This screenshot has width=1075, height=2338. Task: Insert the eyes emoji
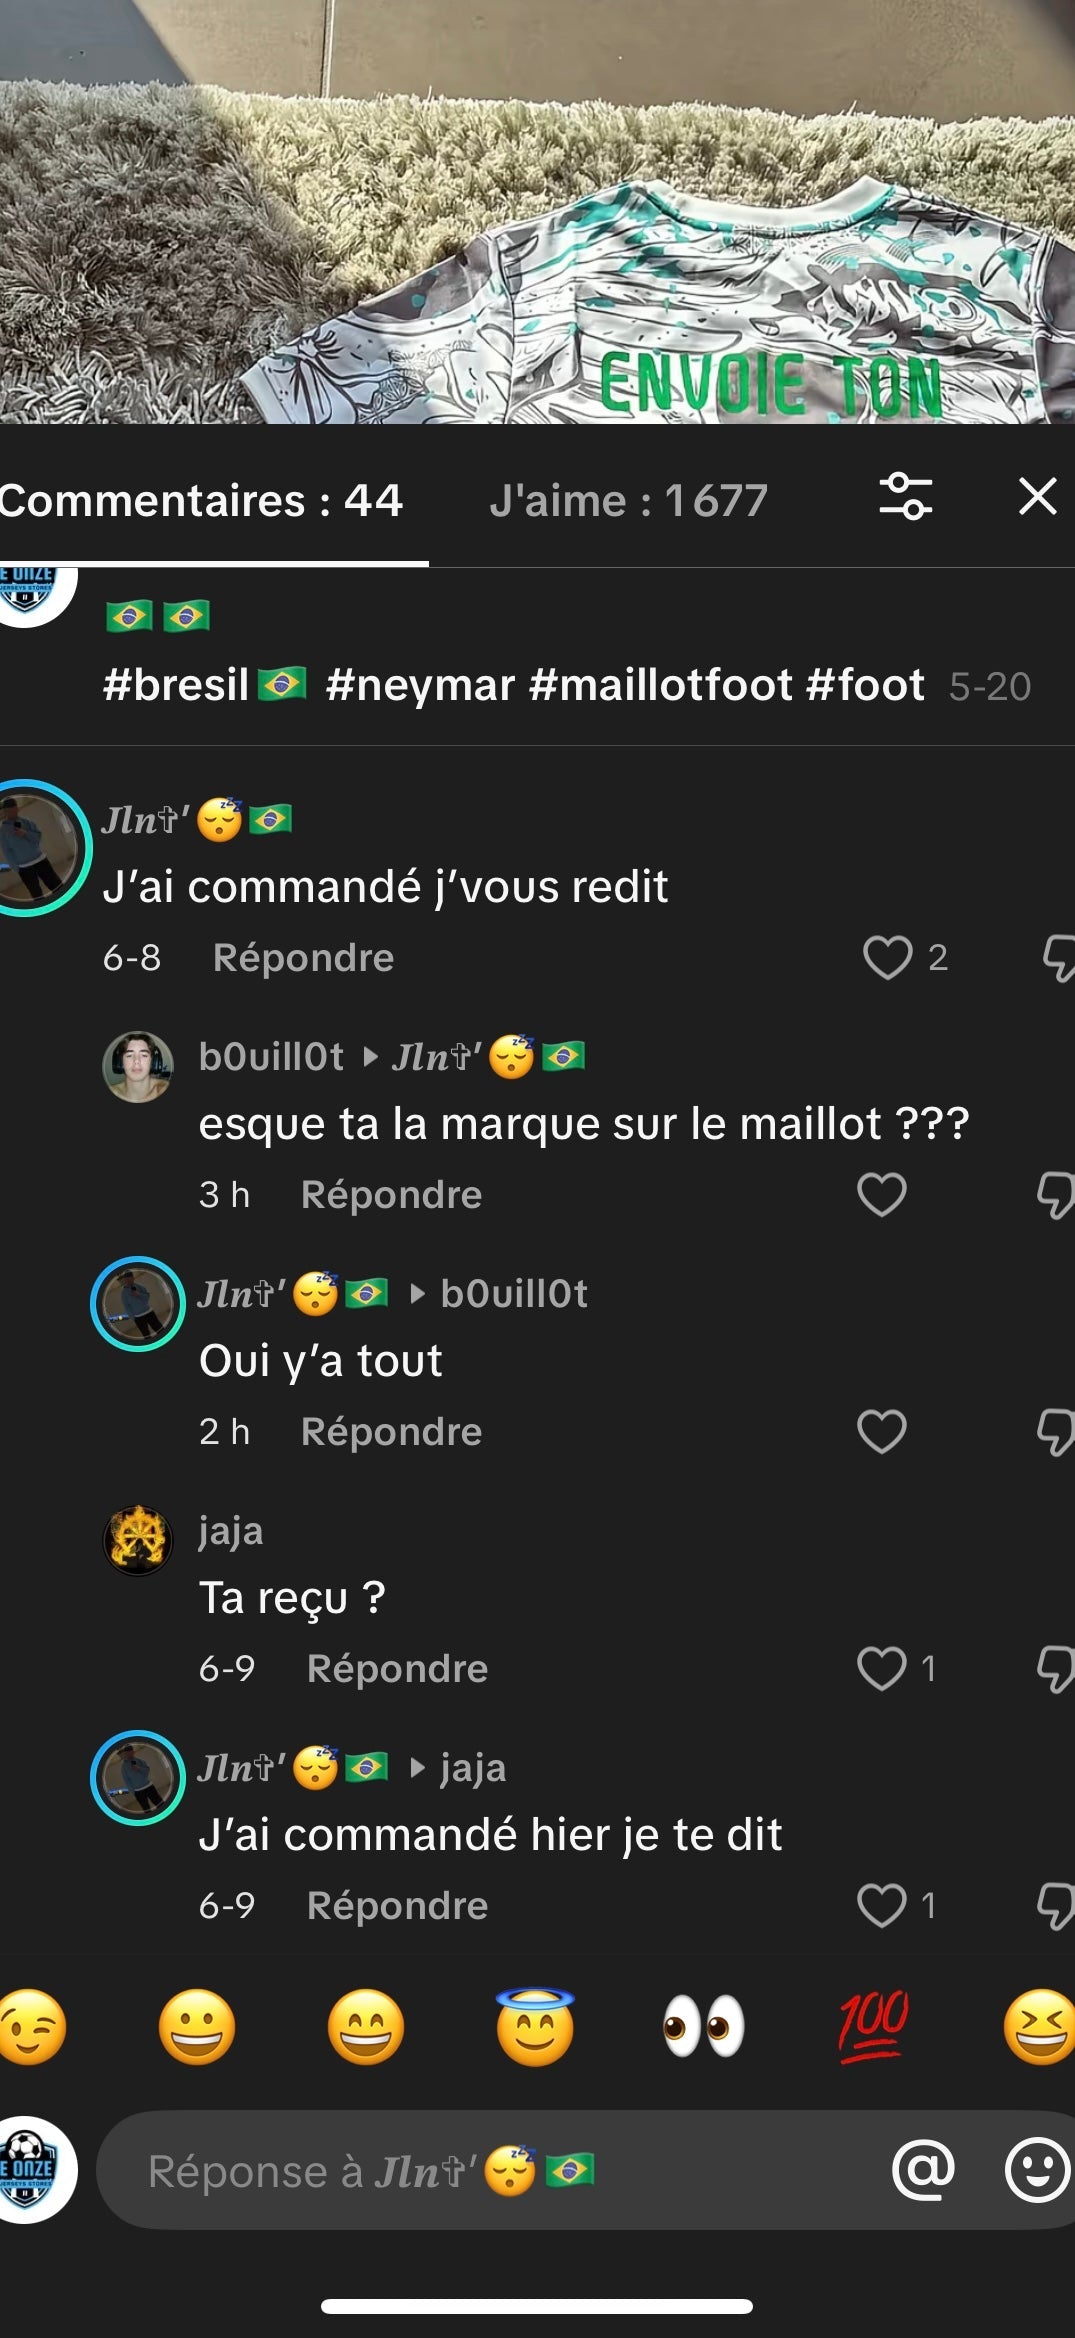[x=704, y=2028]
